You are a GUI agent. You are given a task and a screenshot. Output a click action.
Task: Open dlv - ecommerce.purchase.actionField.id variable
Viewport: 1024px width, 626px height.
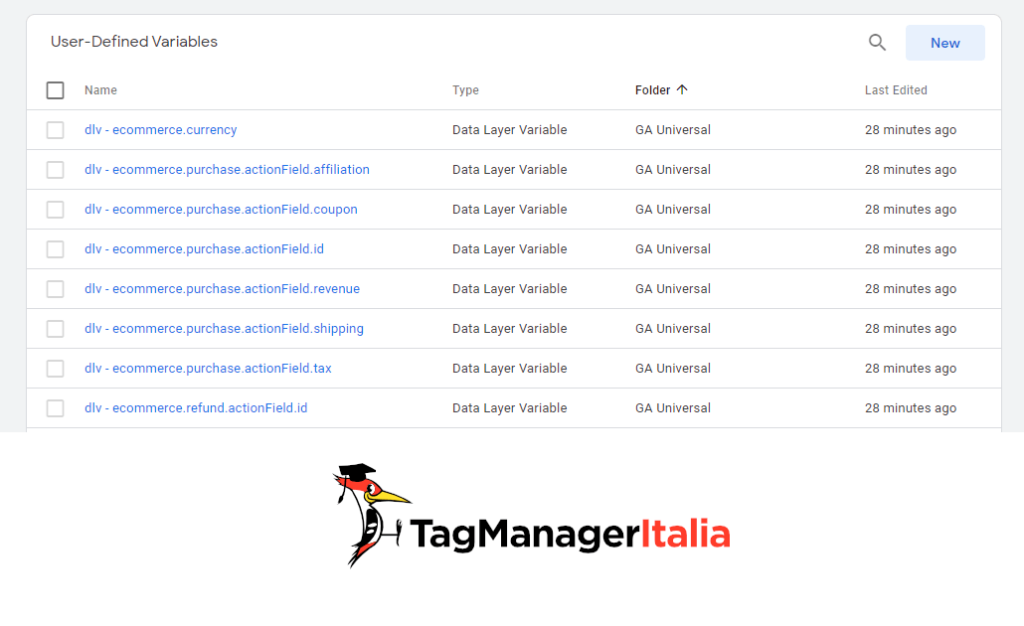(x=204, y=249)
